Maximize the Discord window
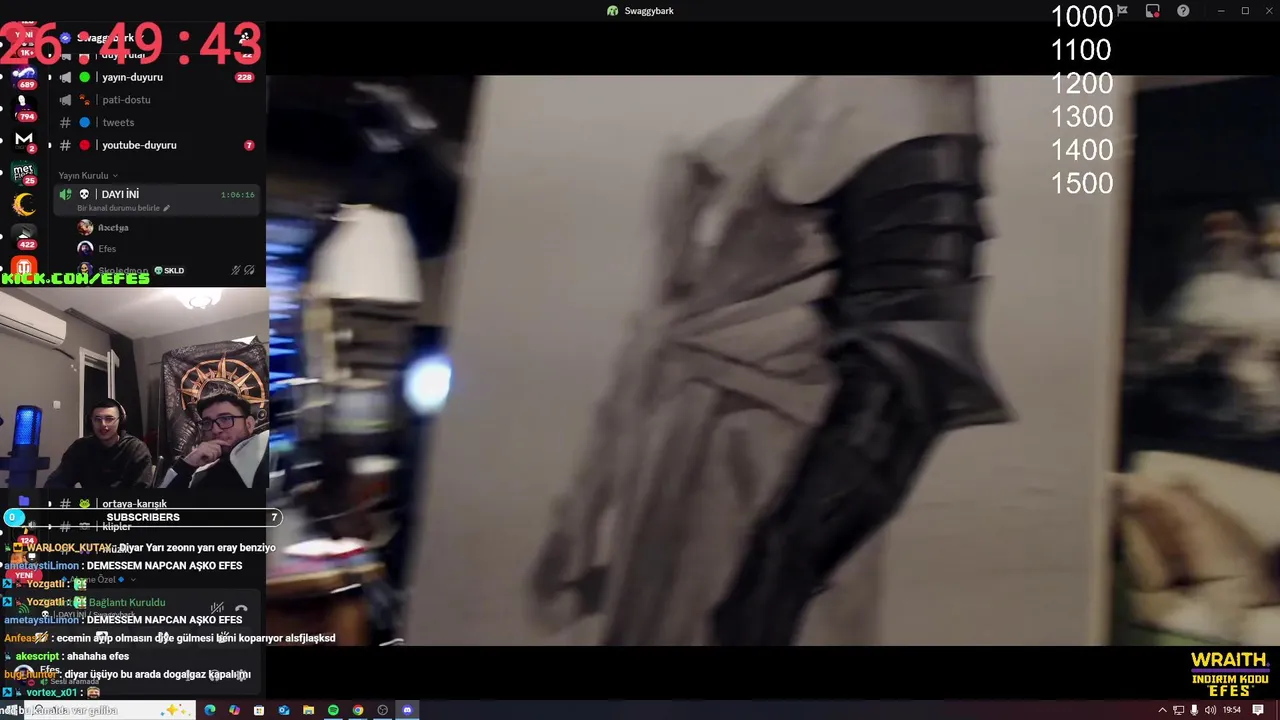The height and width of the screenshot is (720, 1280). pos(1245,11)
